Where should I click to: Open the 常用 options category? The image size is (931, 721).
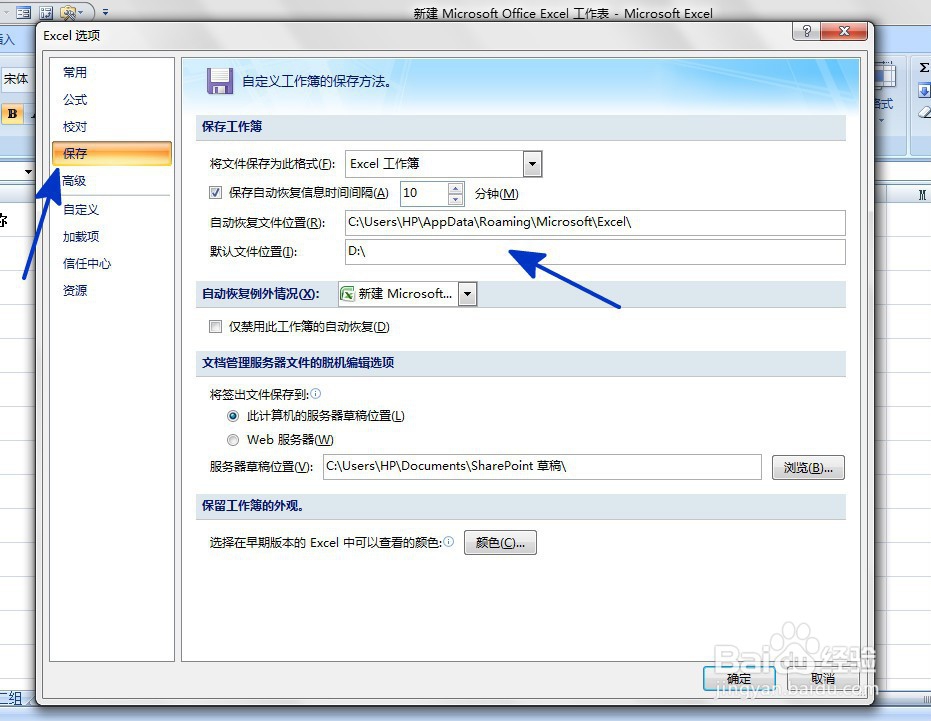click(75, 72)
